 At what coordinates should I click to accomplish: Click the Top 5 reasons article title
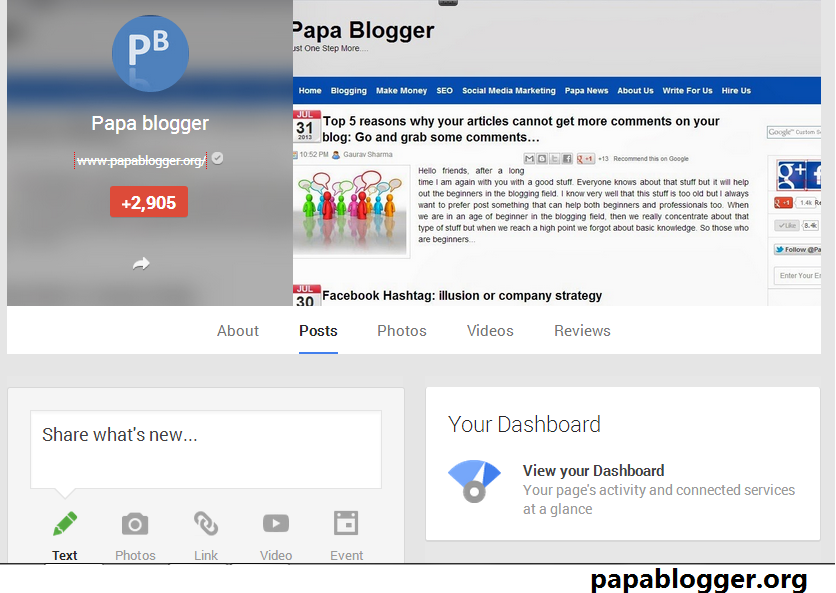pyautogui.click(x=521, y=129)
